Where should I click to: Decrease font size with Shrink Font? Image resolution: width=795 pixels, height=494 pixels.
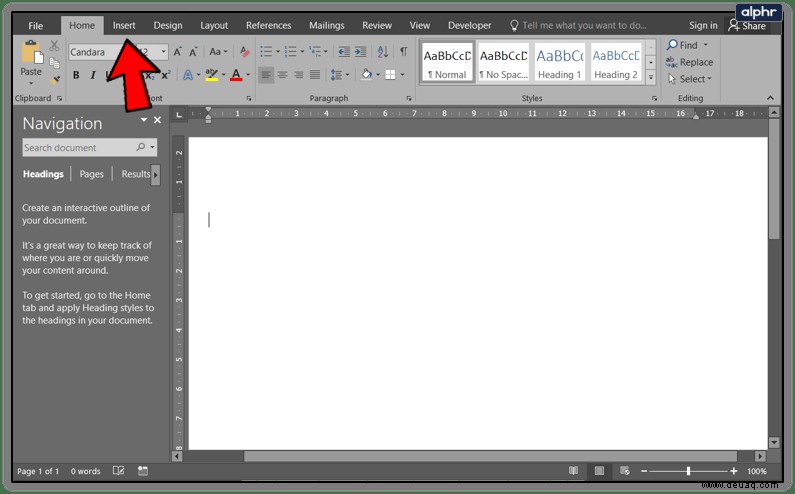[x=193, y=52]
